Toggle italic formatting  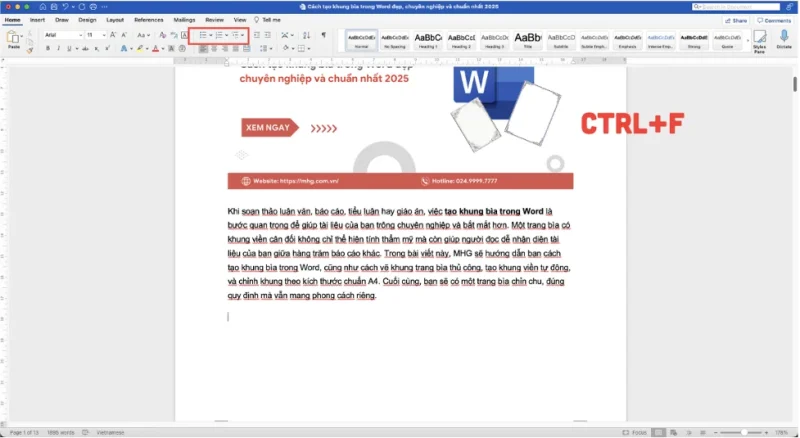(58, 48)
